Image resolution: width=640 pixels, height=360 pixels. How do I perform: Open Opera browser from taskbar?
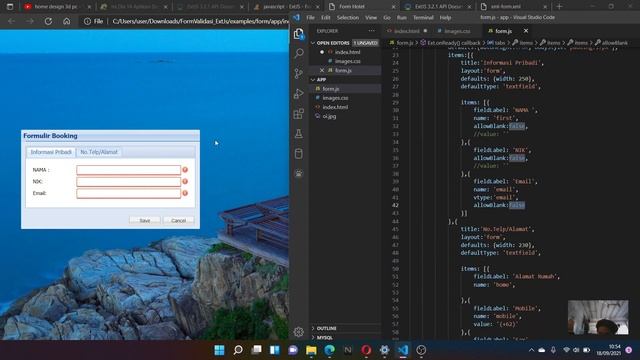point(366,350)
